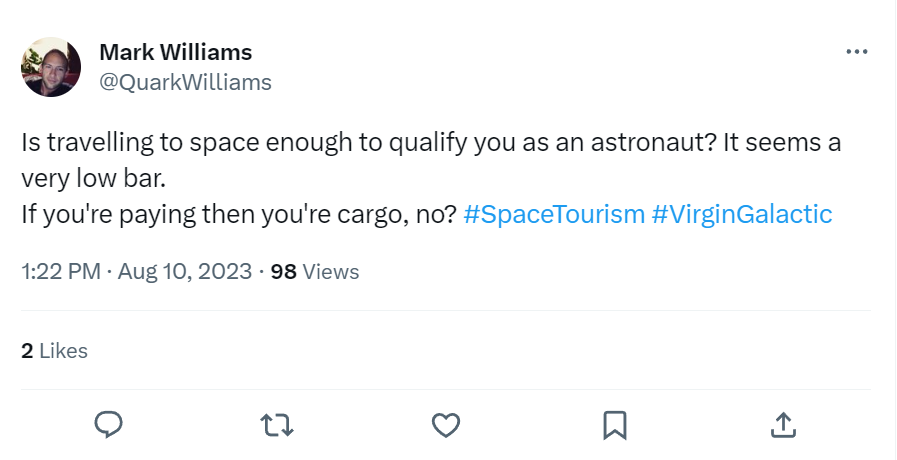Show who liked via 2 Likes

point(54,351)
